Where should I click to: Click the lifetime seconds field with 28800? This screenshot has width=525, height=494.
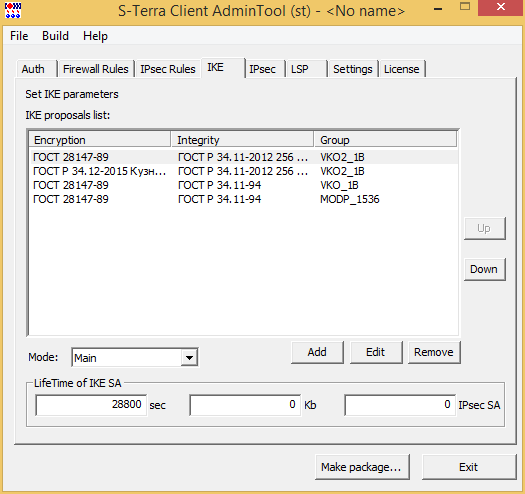pyautogui.click(x=91, y=405)
